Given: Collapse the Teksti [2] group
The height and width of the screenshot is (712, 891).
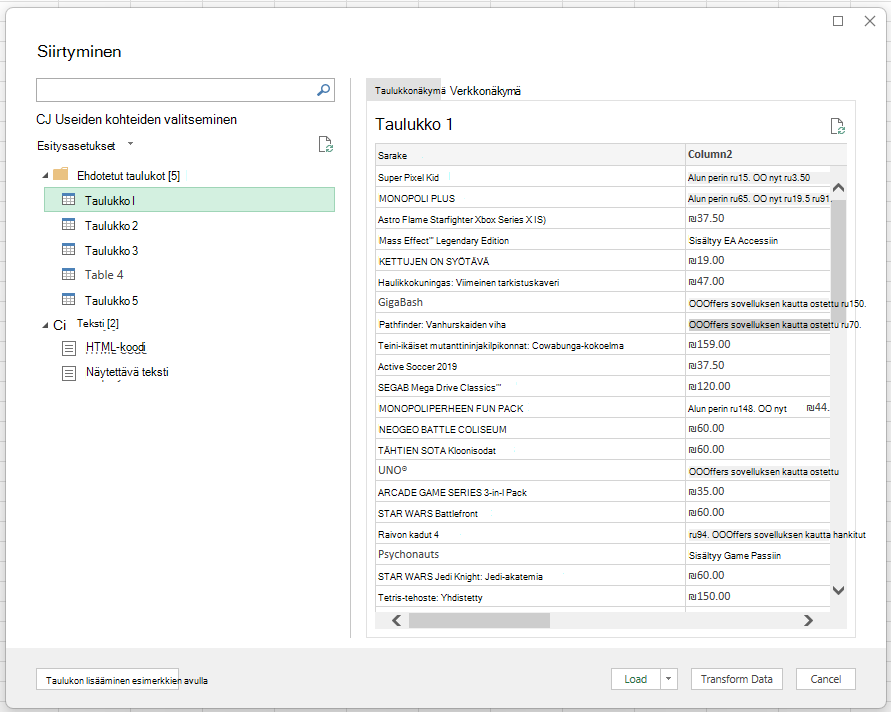Looking at the screenshot, I should pos(45,325).
